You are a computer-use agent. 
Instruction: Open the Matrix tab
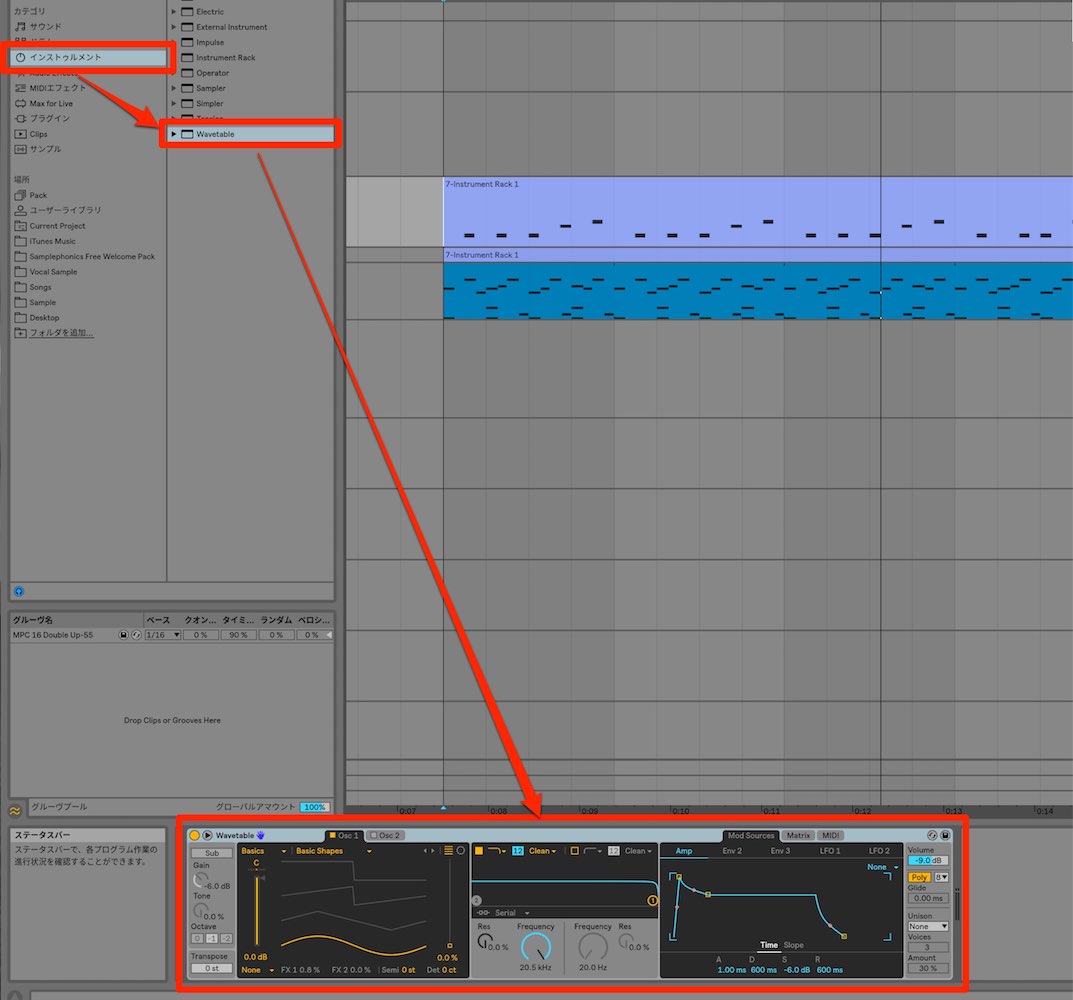click(x=798, y=835)
